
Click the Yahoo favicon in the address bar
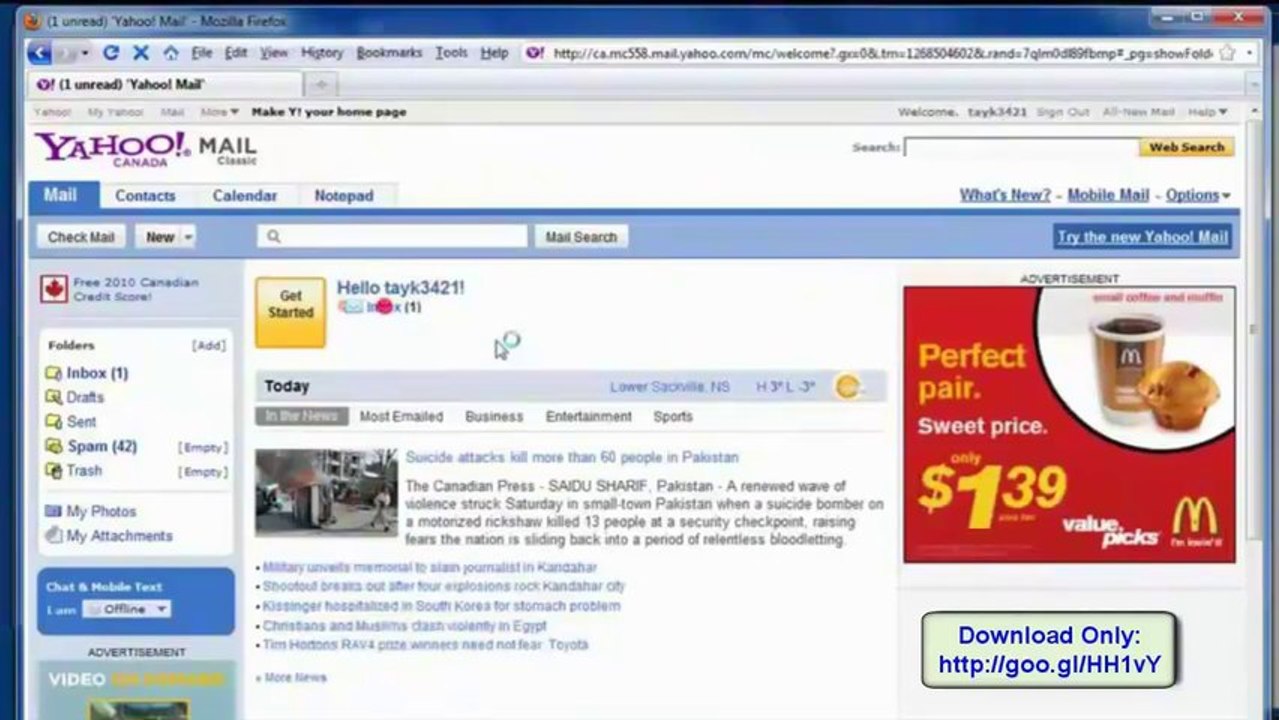pyautogui.click(x=535, y=53)
